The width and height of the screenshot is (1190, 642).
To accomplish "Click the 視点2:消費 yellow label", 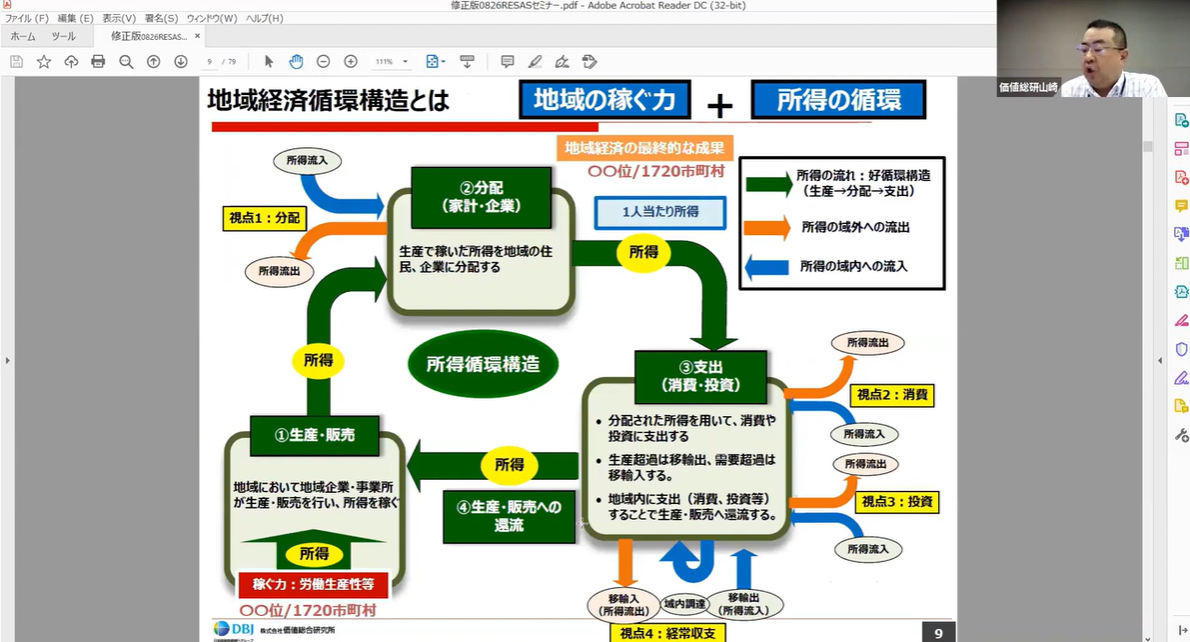I will 892,395.
